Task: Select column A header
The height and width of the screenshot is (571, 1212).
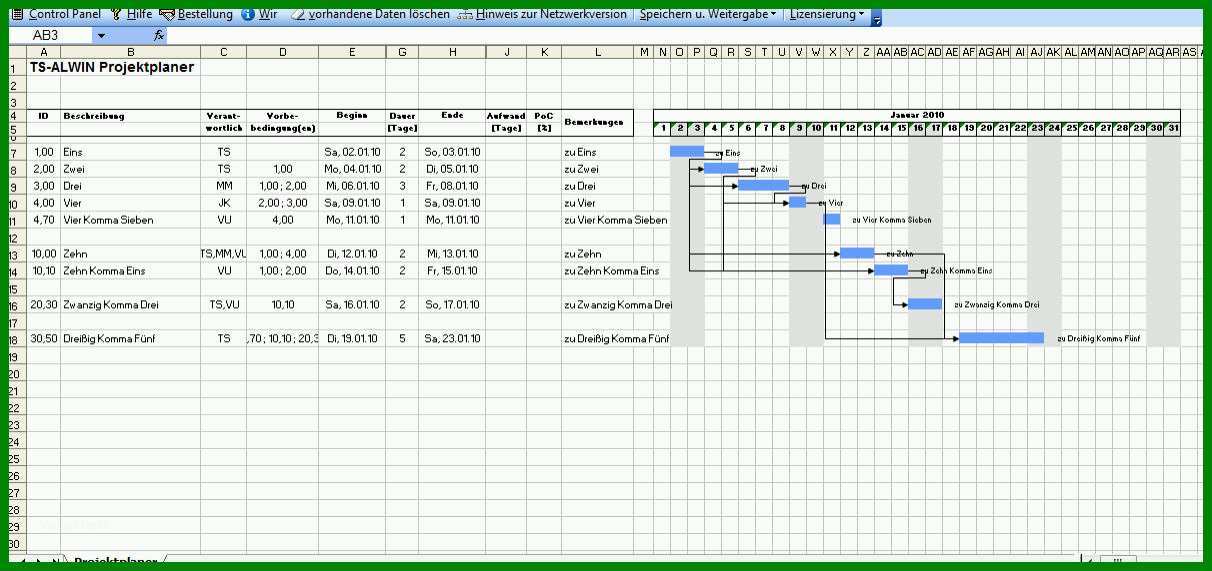Action: [43, 52]
